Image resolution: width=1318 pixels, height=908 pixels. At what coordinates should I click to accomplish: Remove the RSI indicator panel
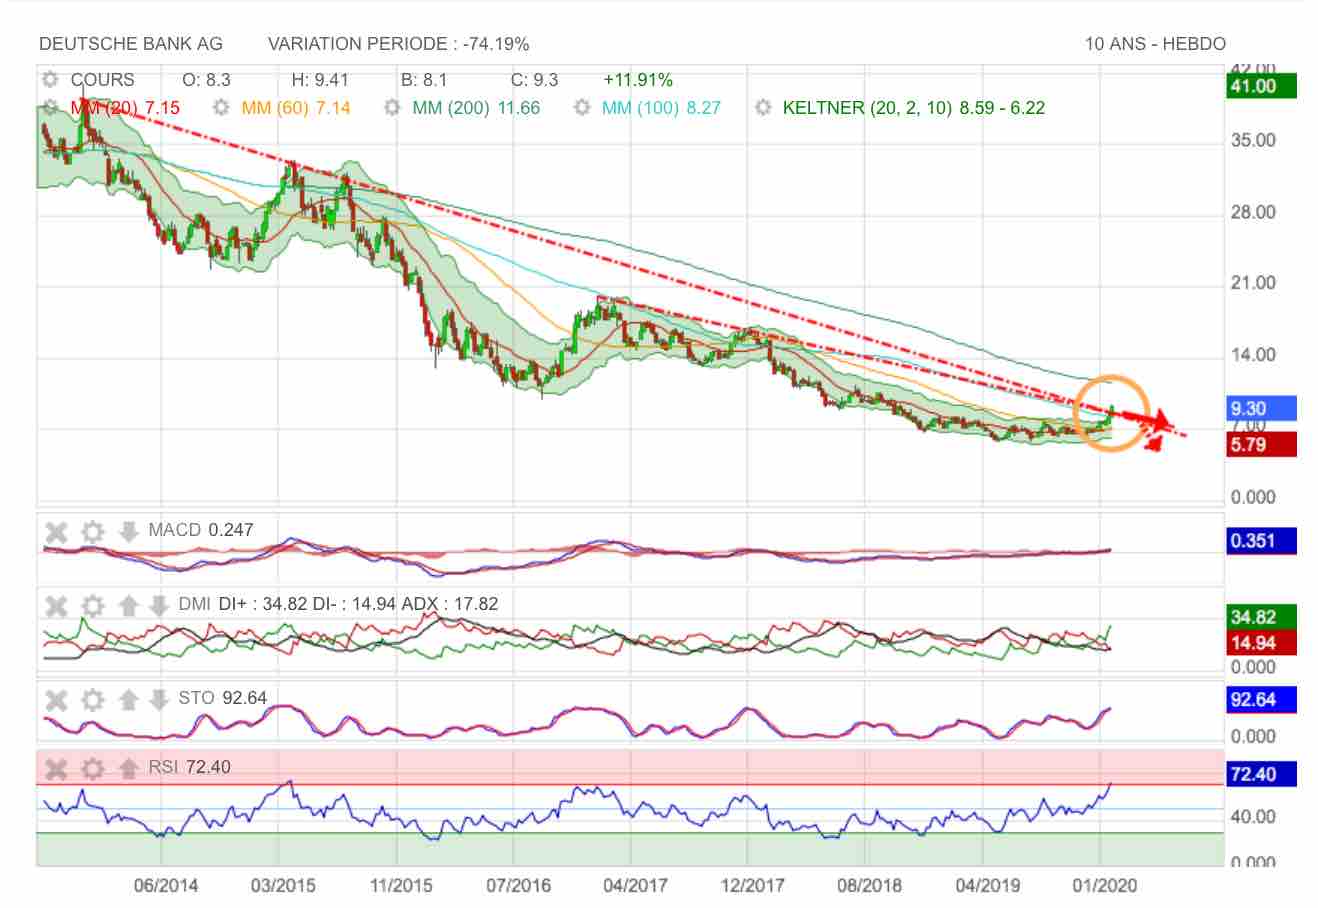tap(57, 768)
